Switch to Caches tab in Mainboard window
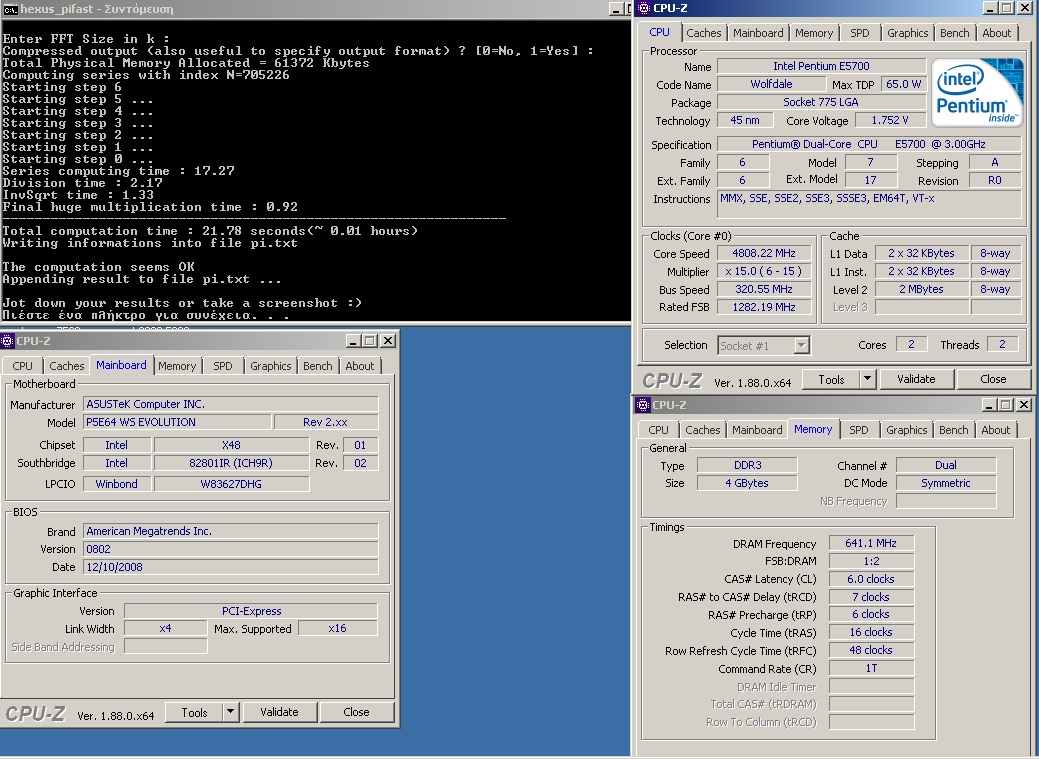Screen dimensions: 1039x759 point(67,366)
